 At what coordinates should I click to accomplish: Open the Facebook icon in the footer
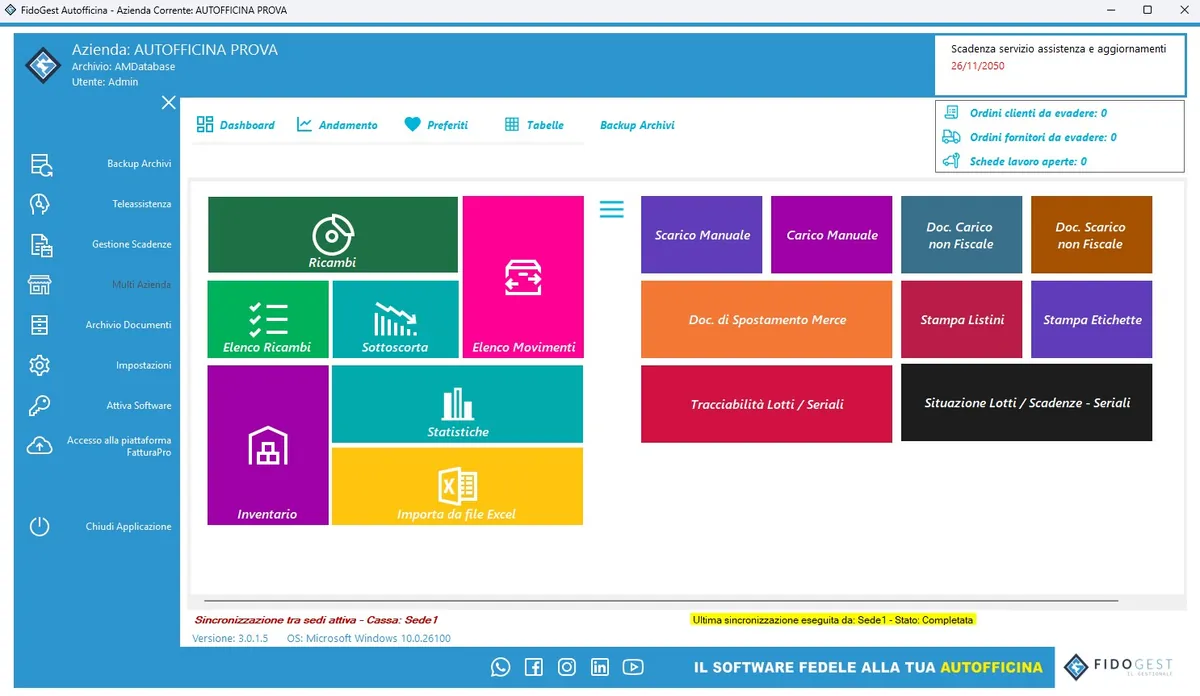pos(534,667)
